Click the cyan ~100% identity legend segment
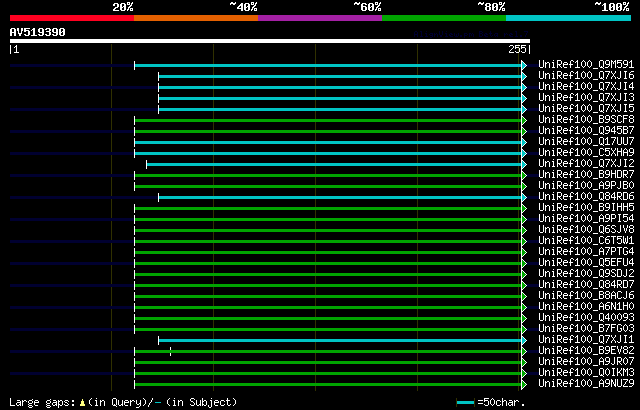This screenshot has width=640, height=410. 569,18
